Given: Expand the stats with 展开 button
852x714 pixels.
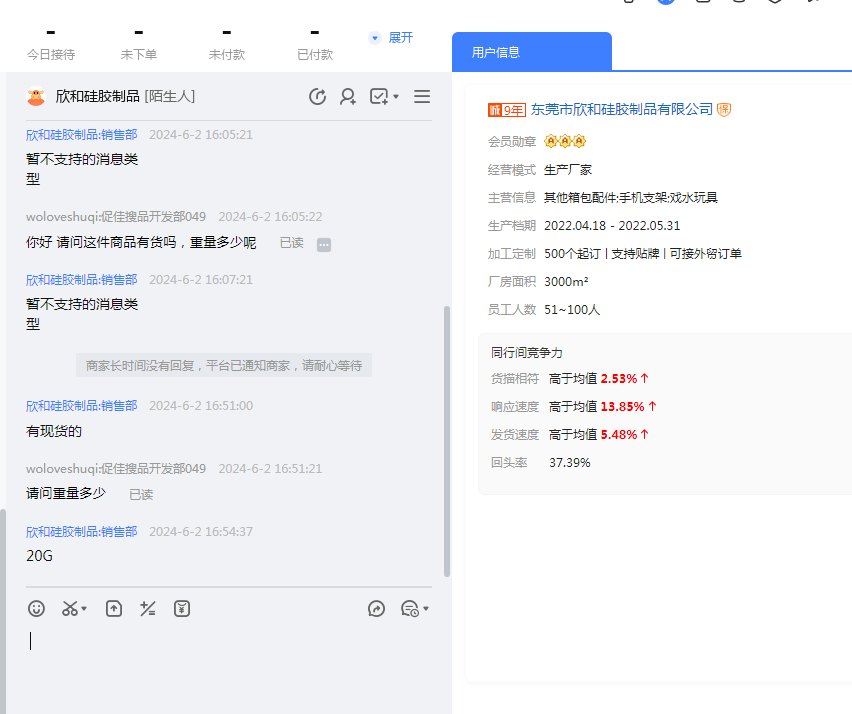Looking at the screenshot, I should tap(391, 38).
